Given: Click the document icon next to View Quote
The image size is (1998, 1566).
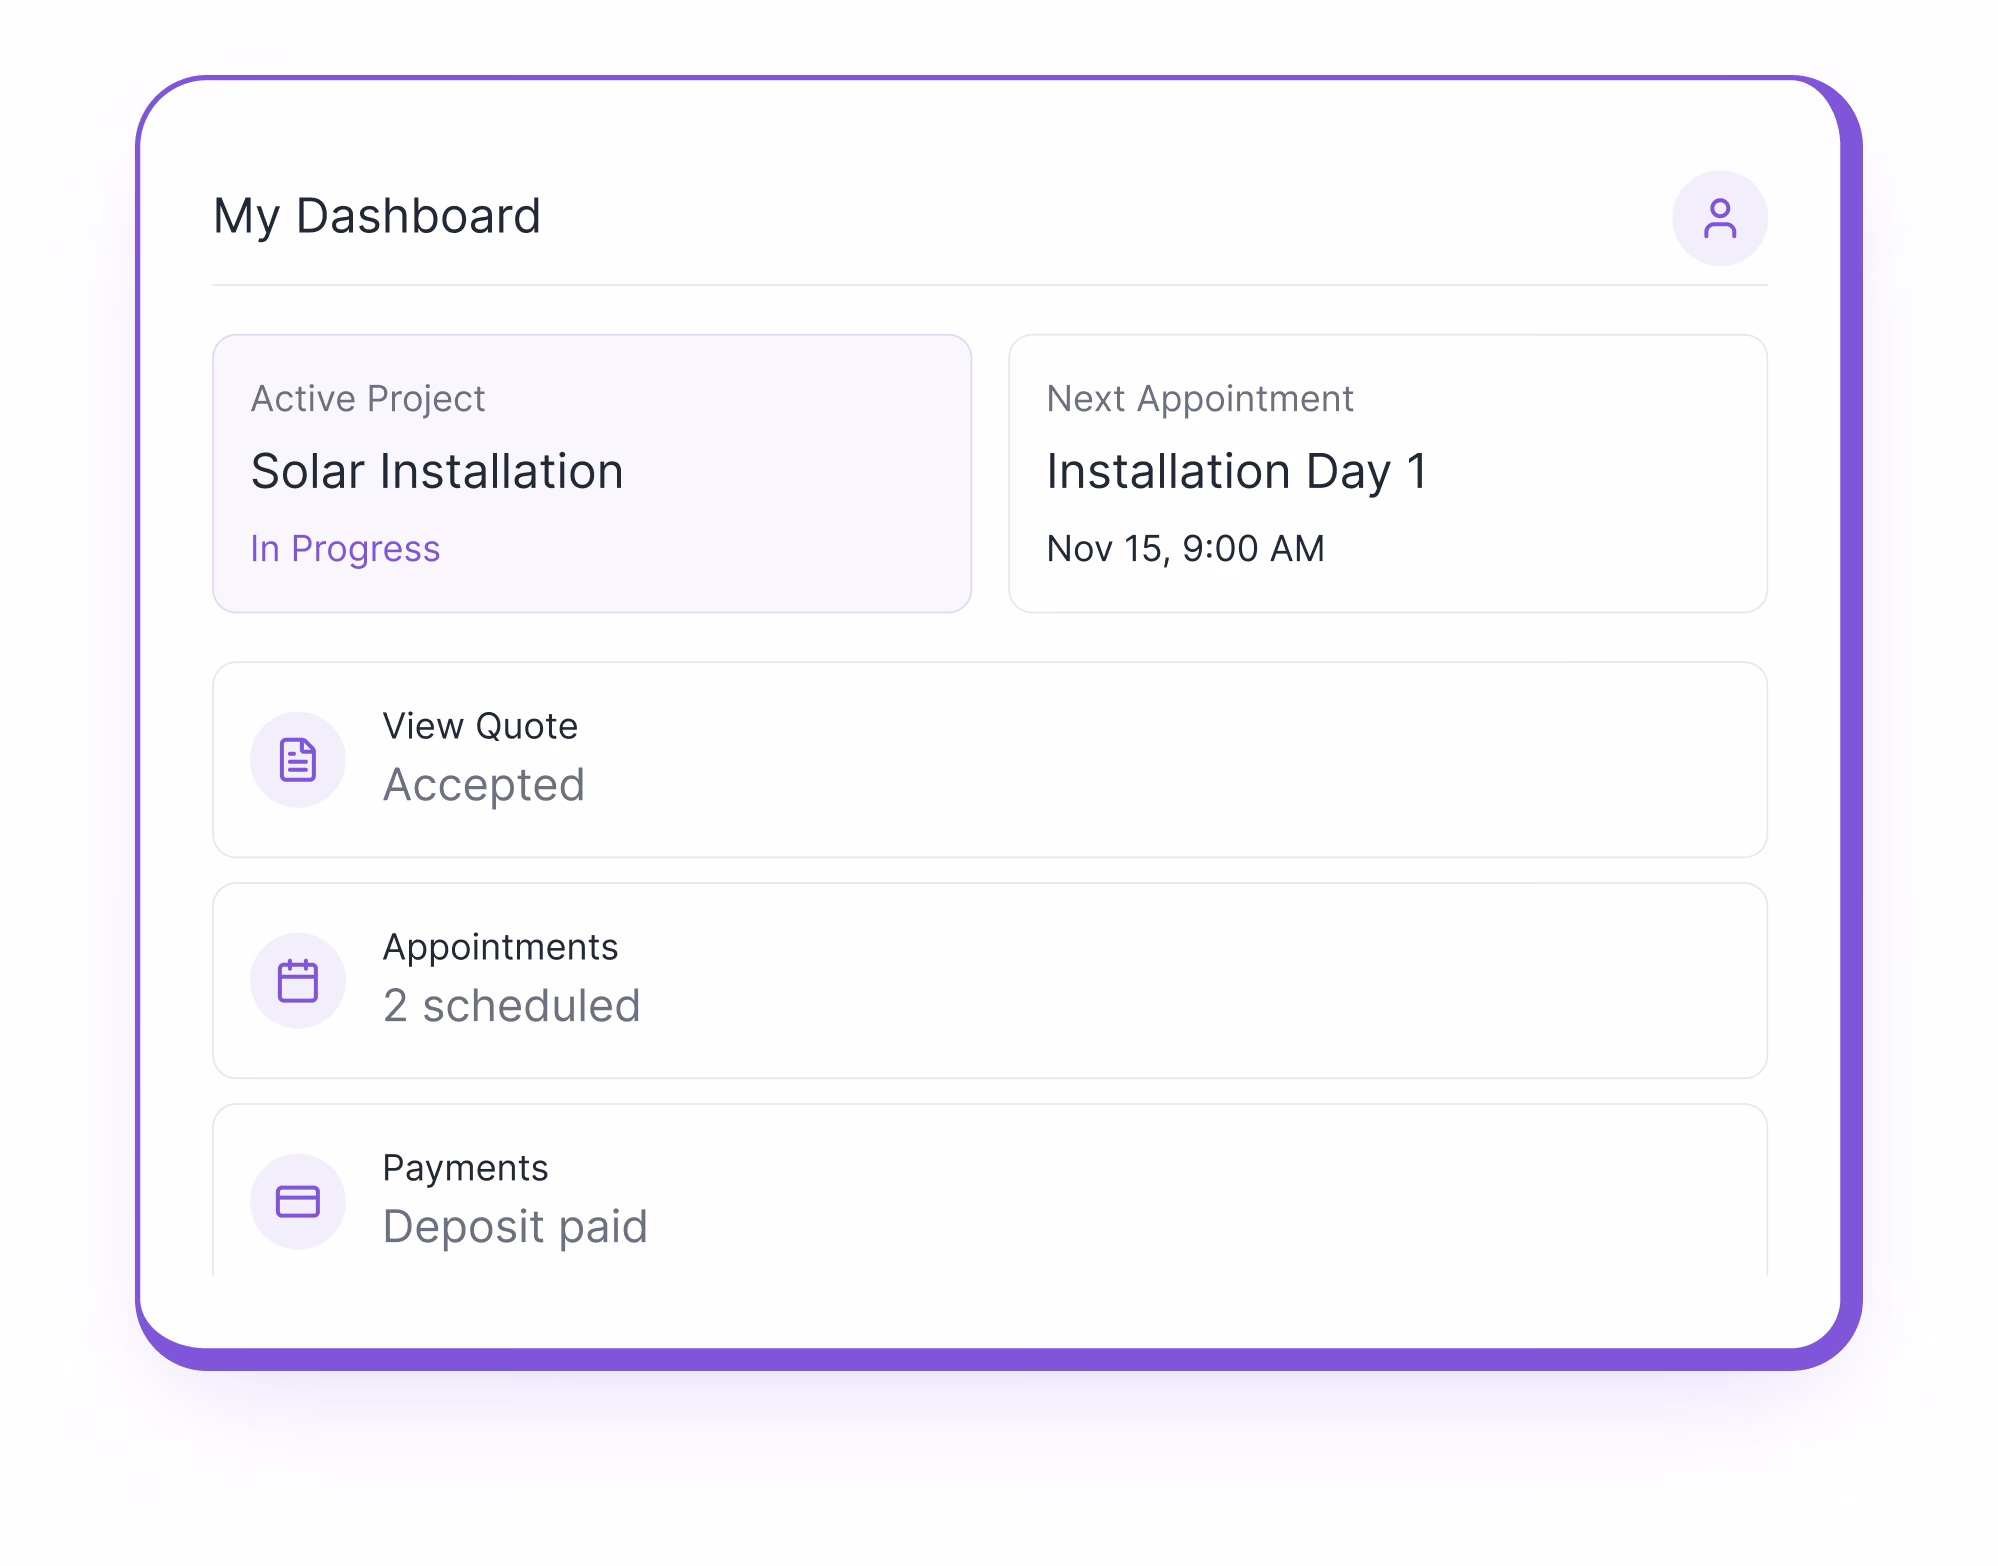Looking at the screenshot, I should click(x=298, y=760).
